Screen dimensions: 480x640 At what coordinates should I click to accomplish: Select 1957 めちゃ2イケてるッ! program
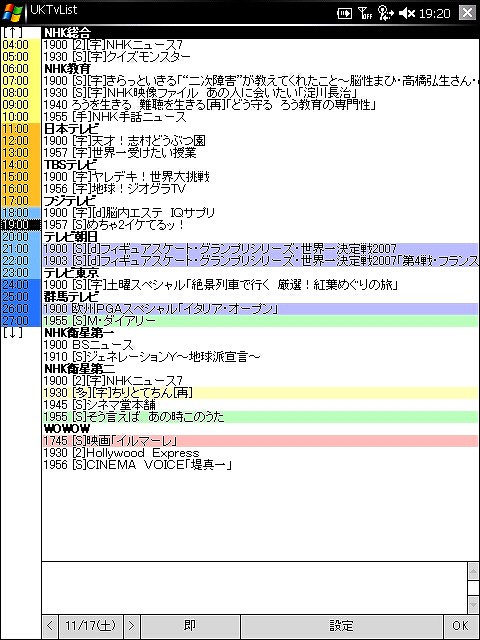pyautogui.click(x=260, y=225)
